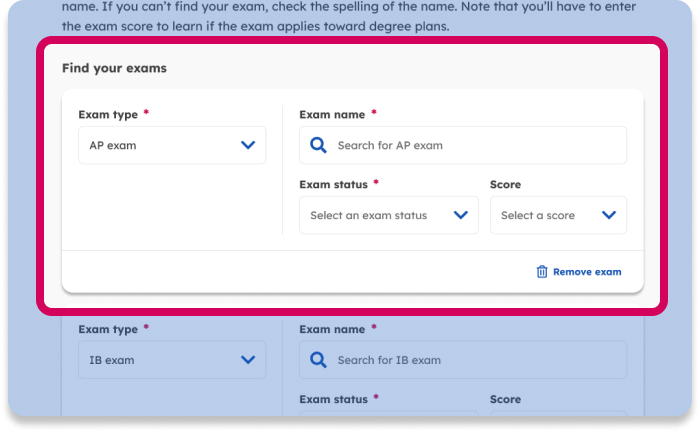
Task: Remove the AP exam entry via Remove exam
Action: coord(586,272)
